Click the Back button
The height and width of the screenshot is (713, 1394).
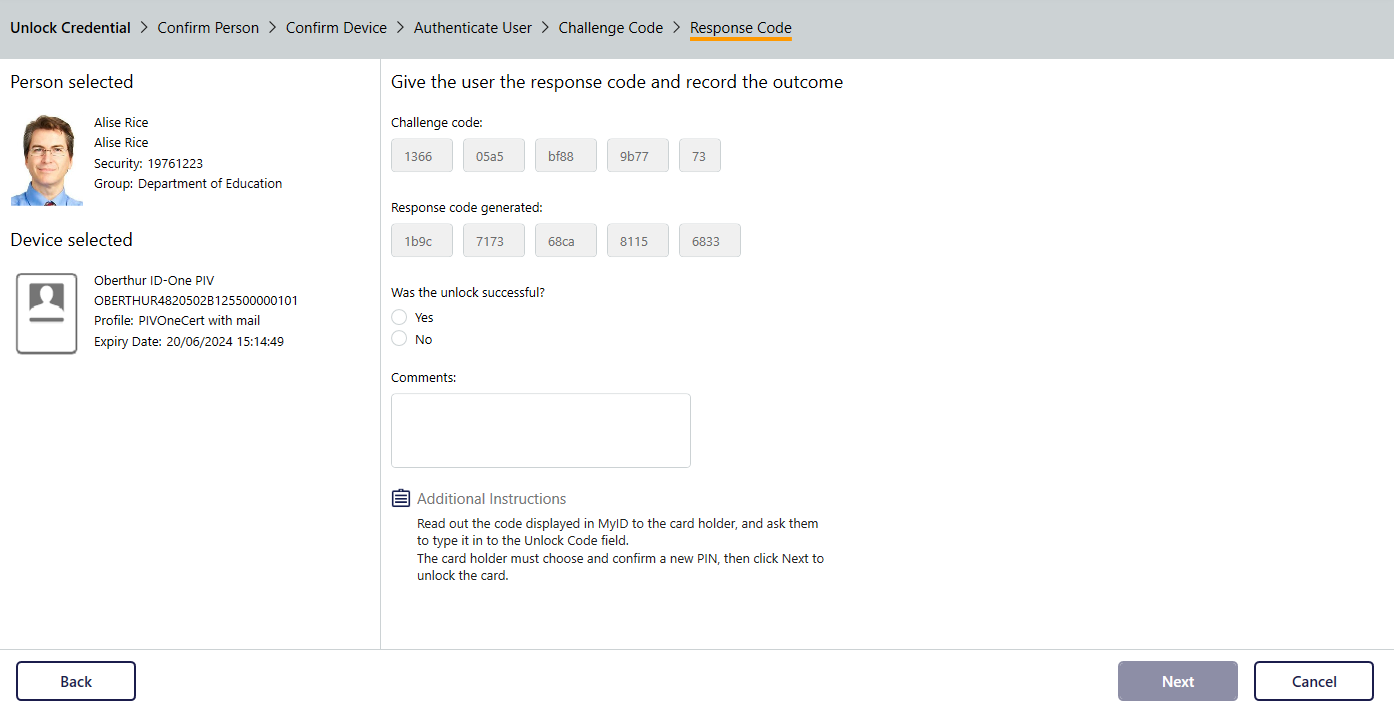pyautogui.click(x=76, y=681)
